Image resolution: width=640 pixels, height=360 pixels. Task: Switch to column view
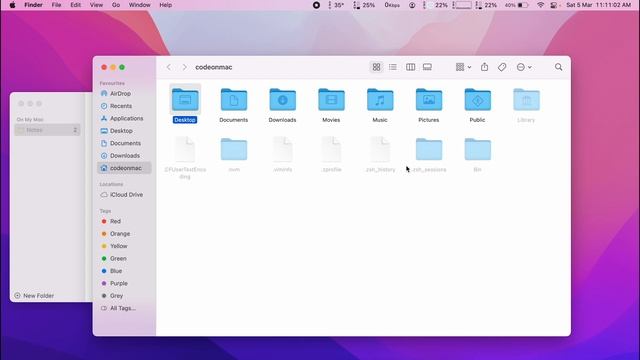click(x=410, y=67)
